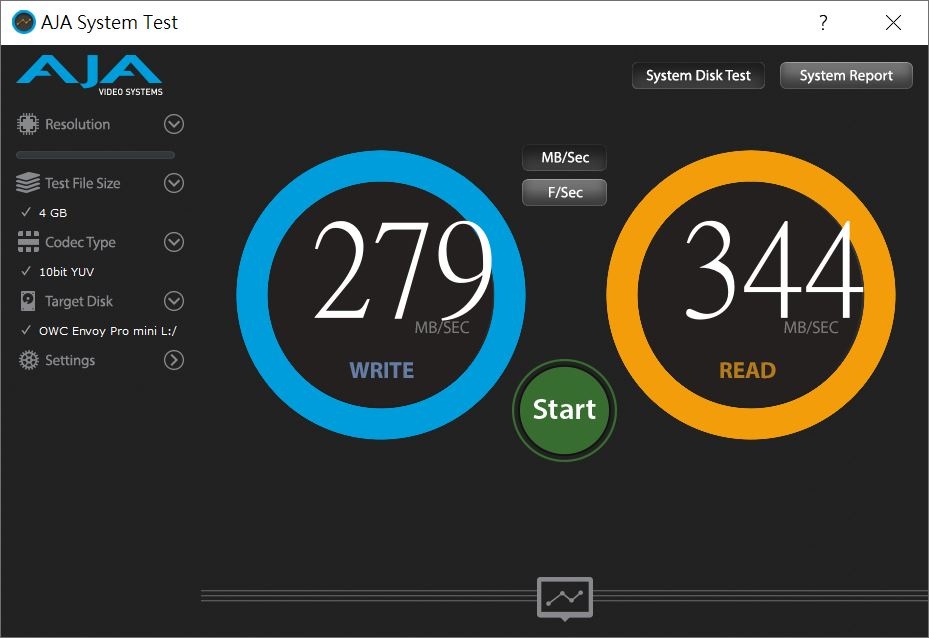Open the System Report

[846, 75]
